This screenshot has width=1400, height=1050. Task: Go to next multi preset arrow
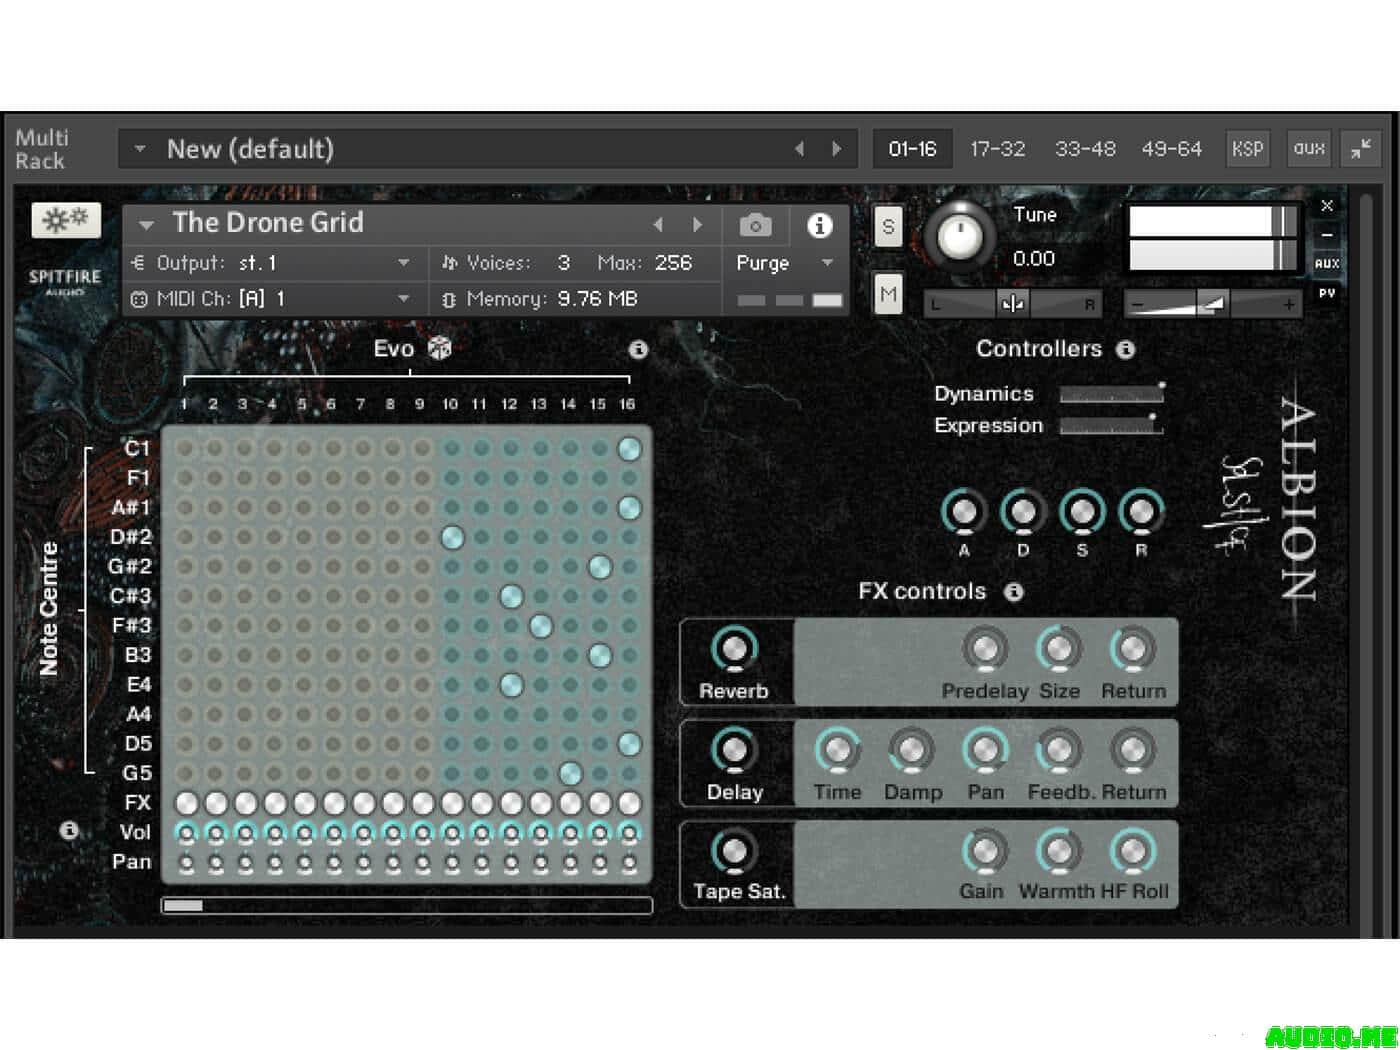(836, 149)
